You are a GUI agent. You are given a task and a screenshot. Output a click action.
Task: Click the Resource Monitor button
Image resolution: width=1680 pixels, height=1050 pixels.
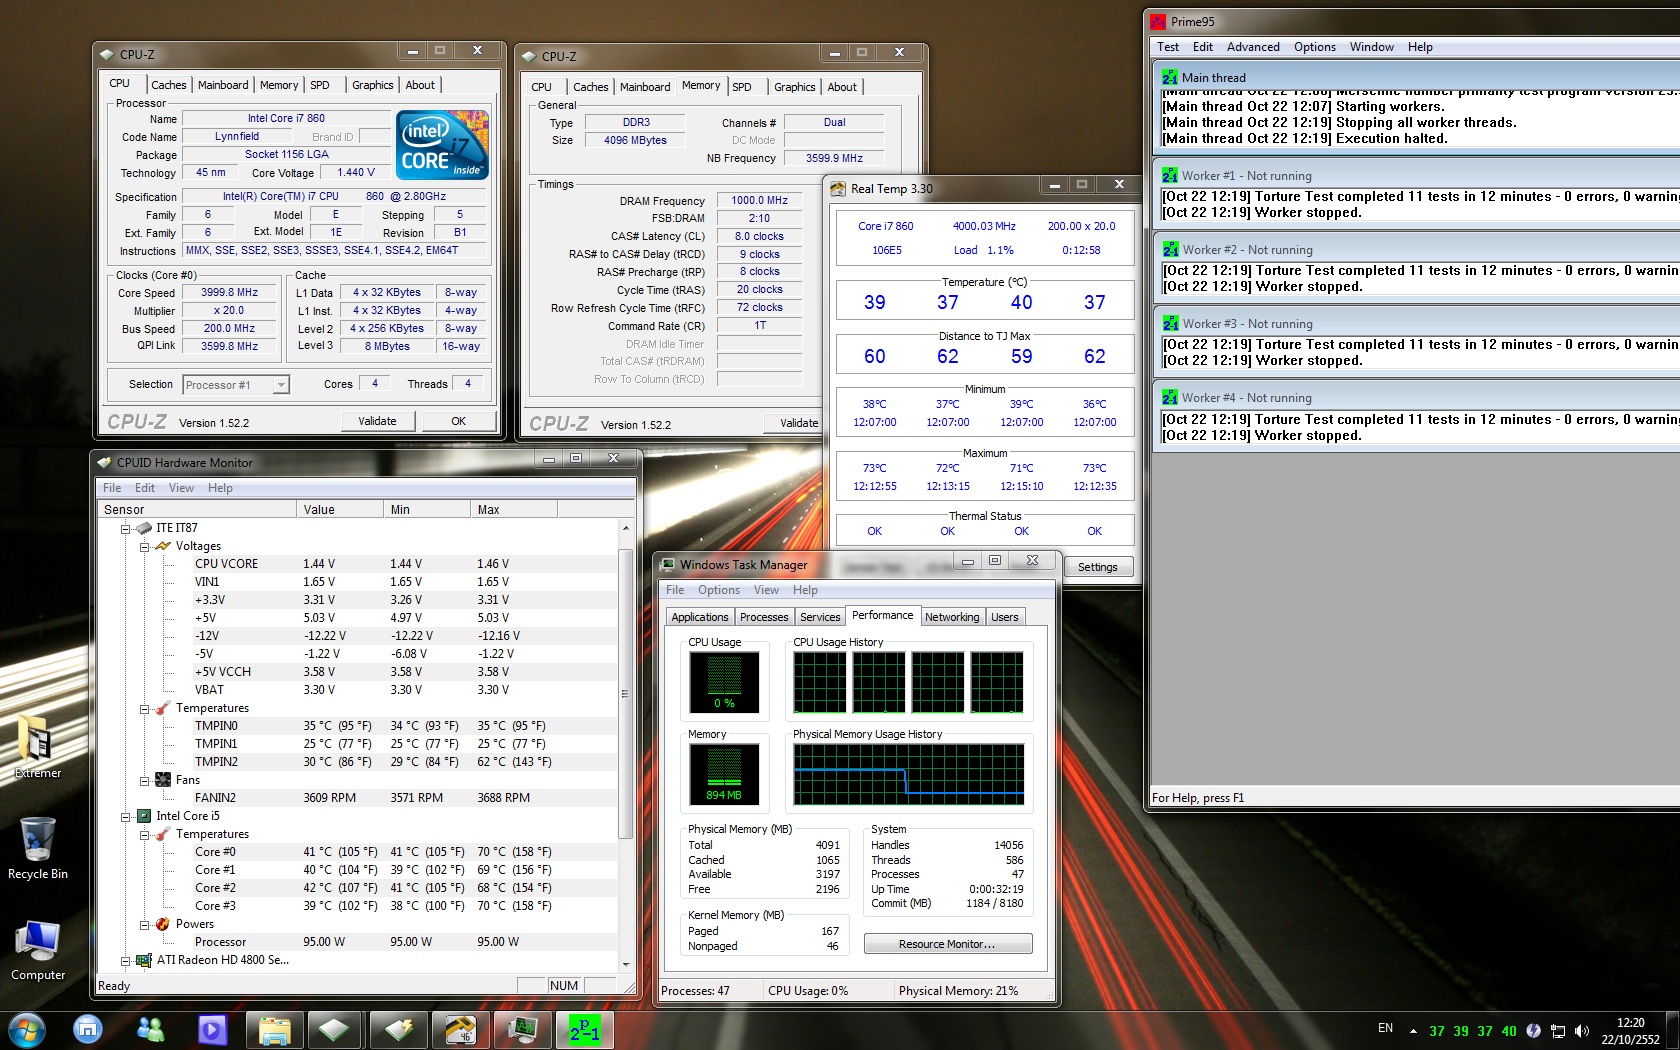point(947,944)
